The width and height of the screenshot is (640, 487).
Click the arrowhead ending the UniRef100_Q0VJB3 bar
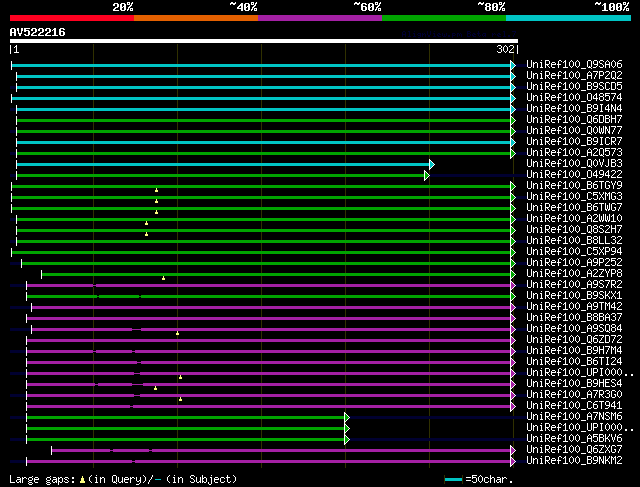tap(431, 164)
